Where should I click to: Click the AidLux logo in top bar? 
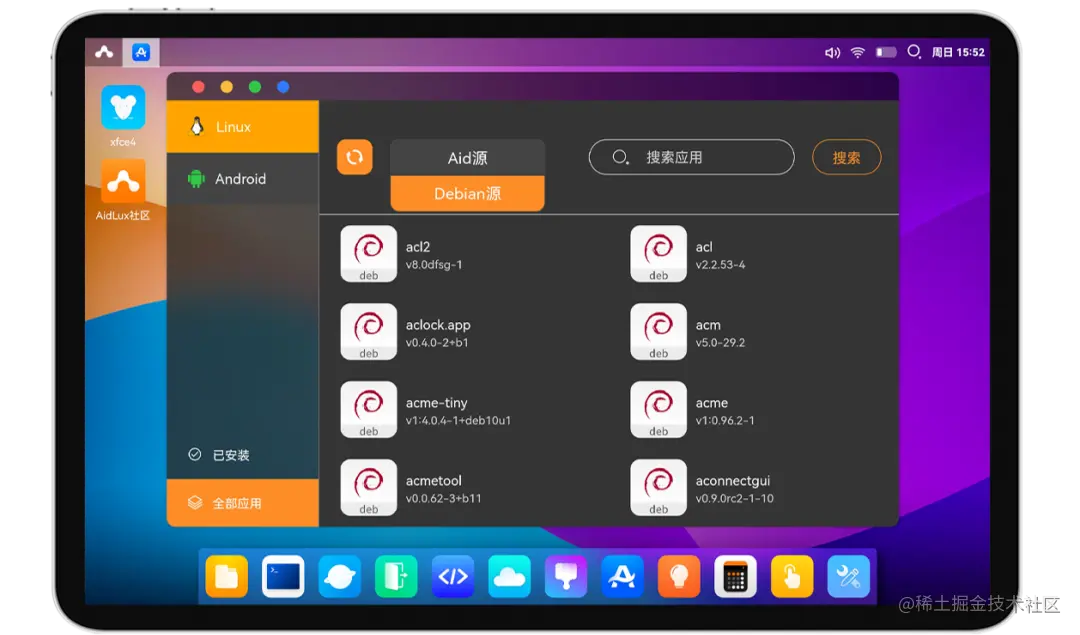tap(104, 52)
